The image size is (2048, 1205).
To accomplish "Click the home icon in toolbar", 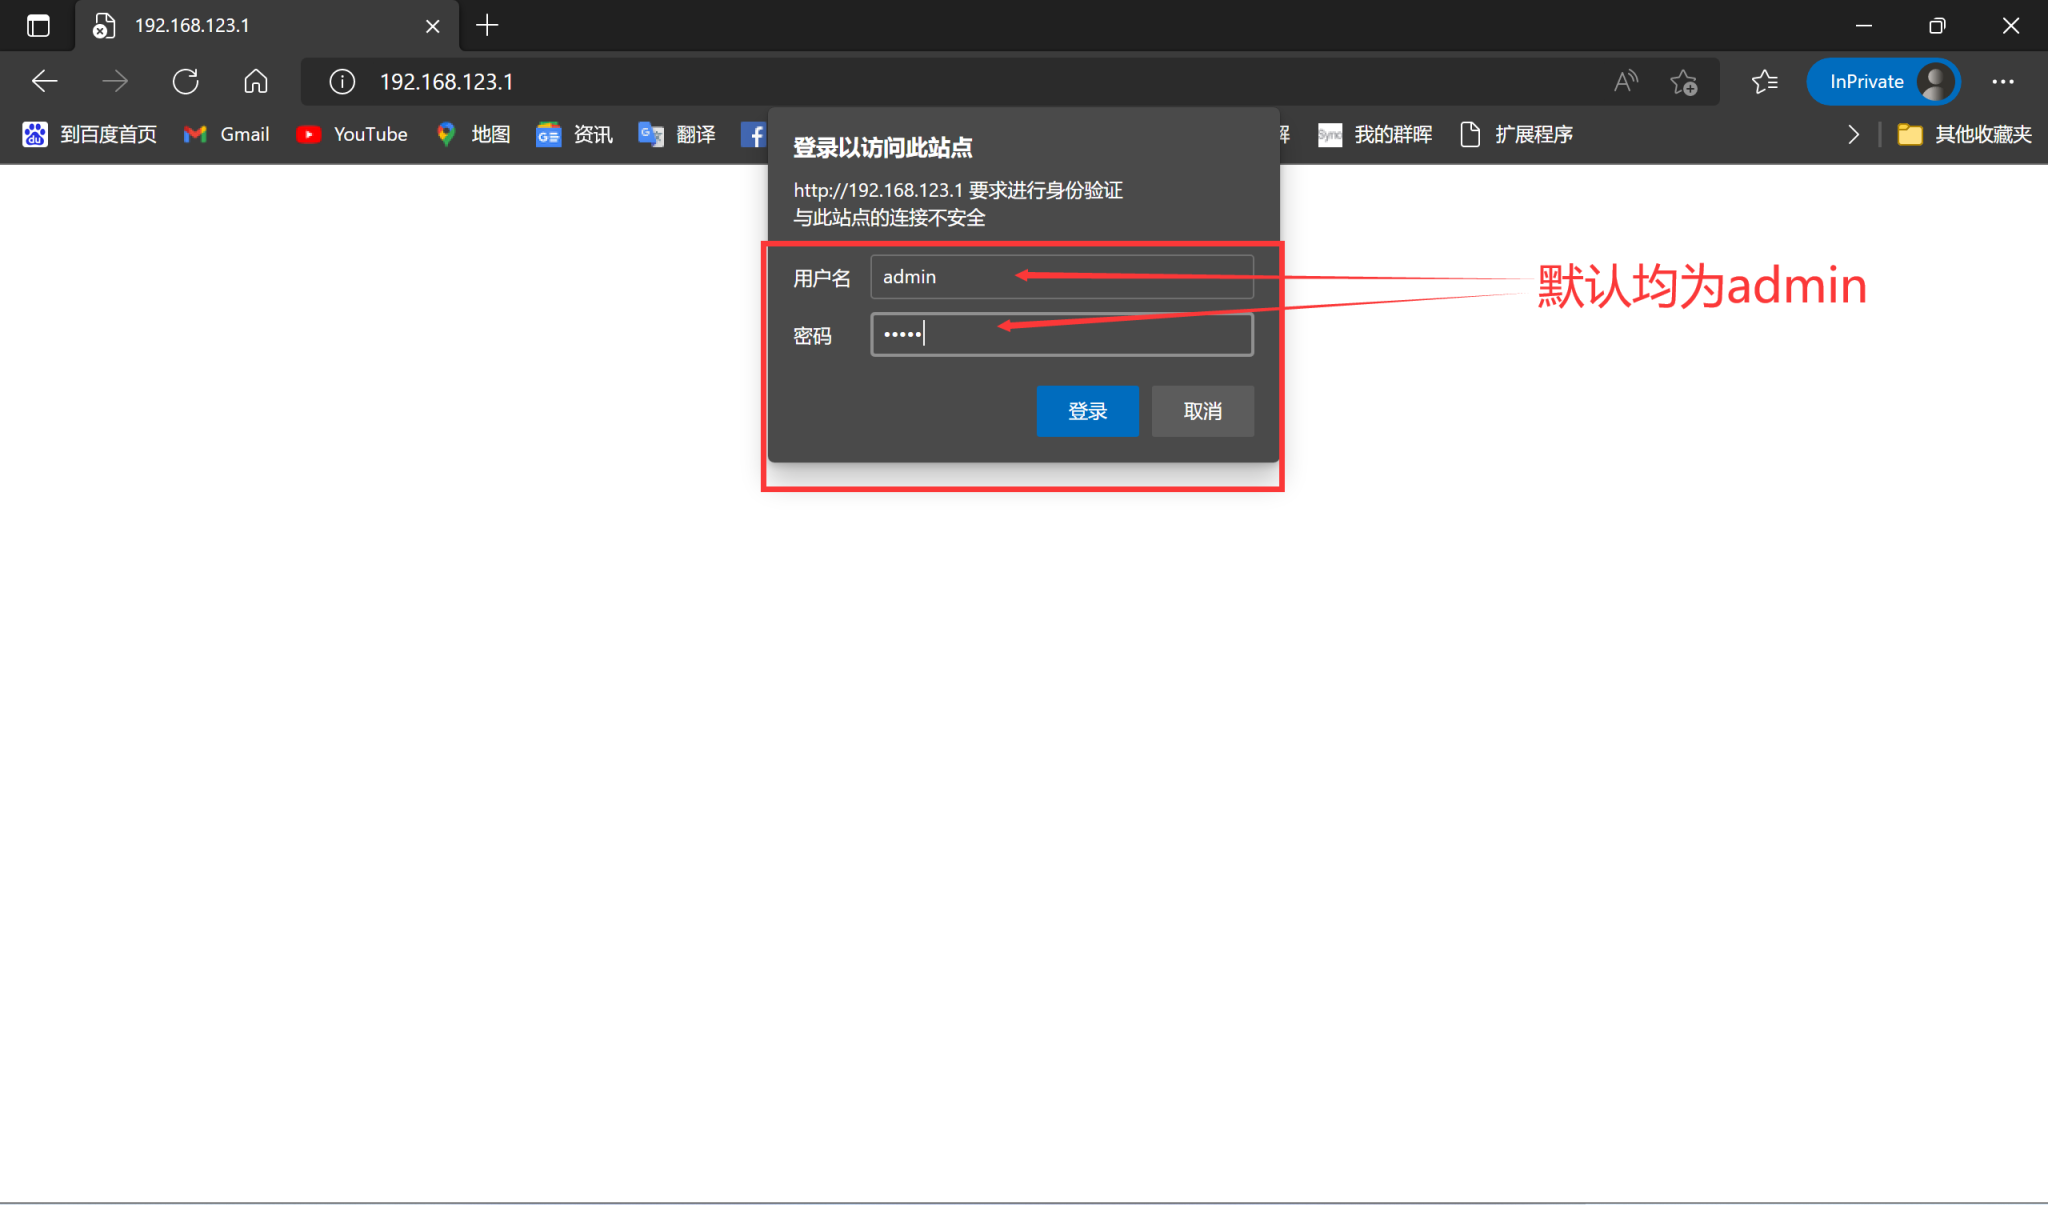I will tap(256, 81).
